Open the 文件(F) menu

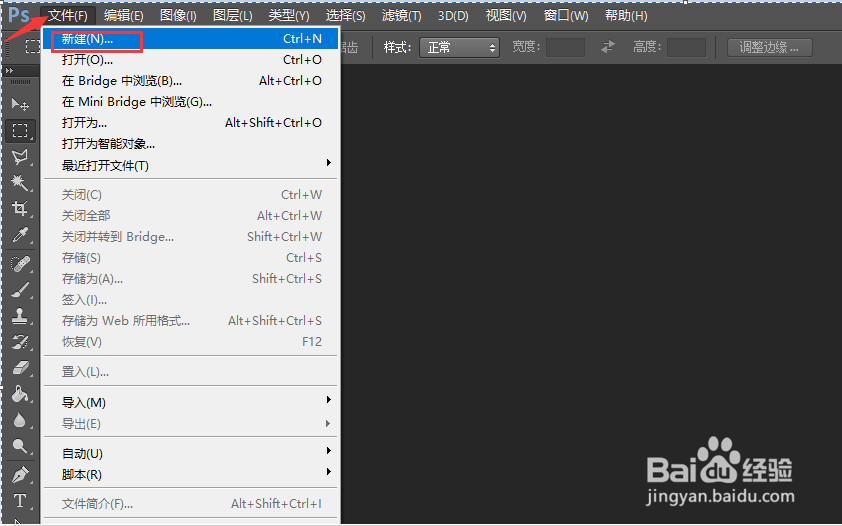tap(68, 16)
